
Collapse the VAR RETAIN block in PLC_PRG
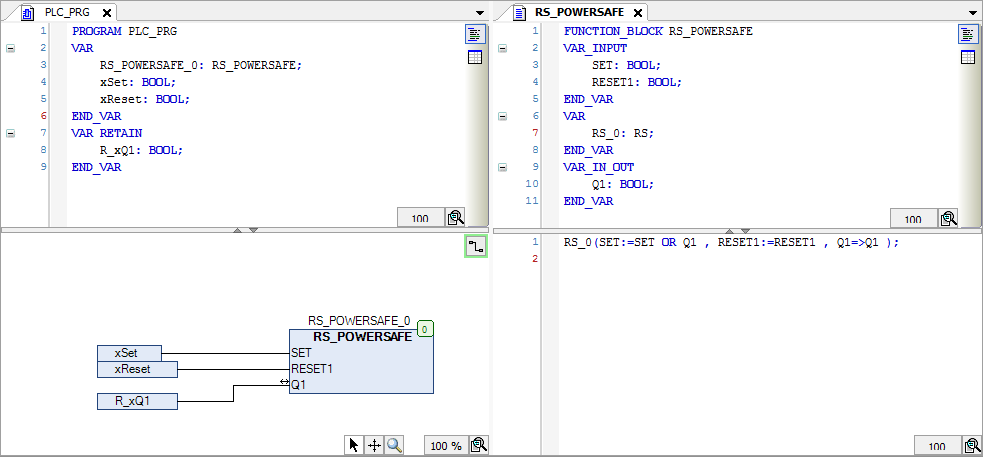tap(11, 133)
